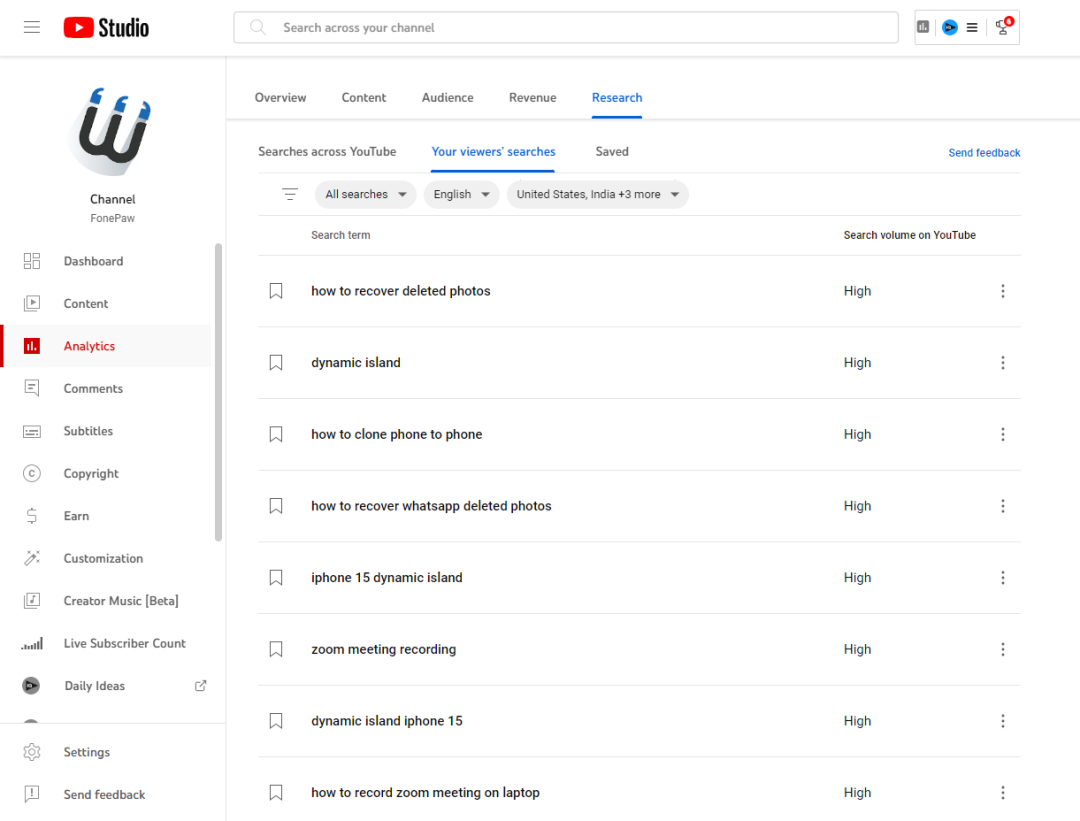Open options for 'how to record zoom meeting on laptop'
The height and width of the screenshot is (821, 1080).
[x=1003, y=793]
